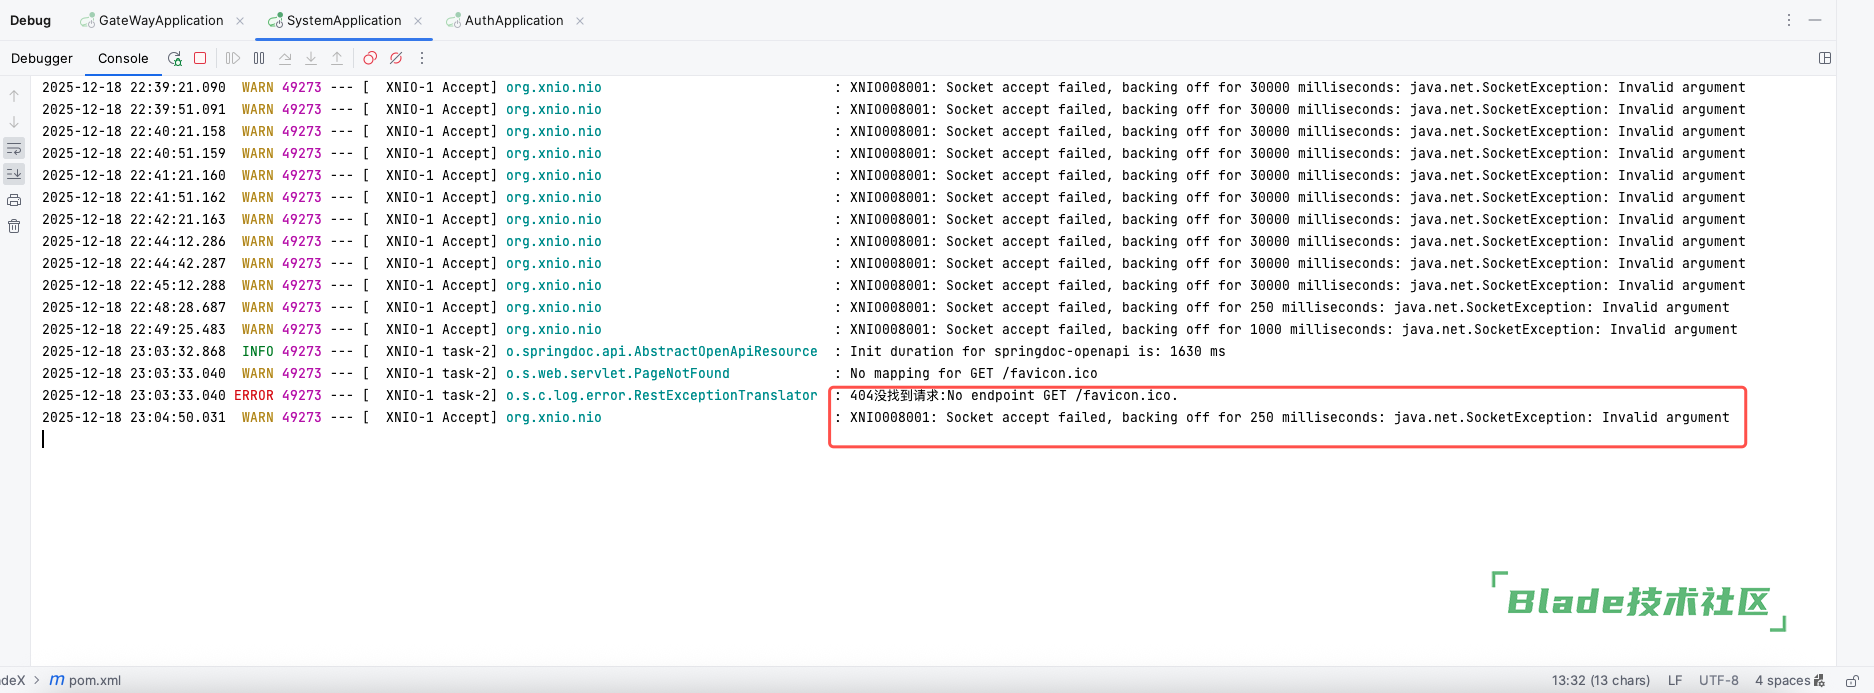Image resolution: width=1874 pixels, height=693 pixels.
Task: Click the Rerun SystemApplication debug icon
Action: pyautogui.click(x=175, y=58)
